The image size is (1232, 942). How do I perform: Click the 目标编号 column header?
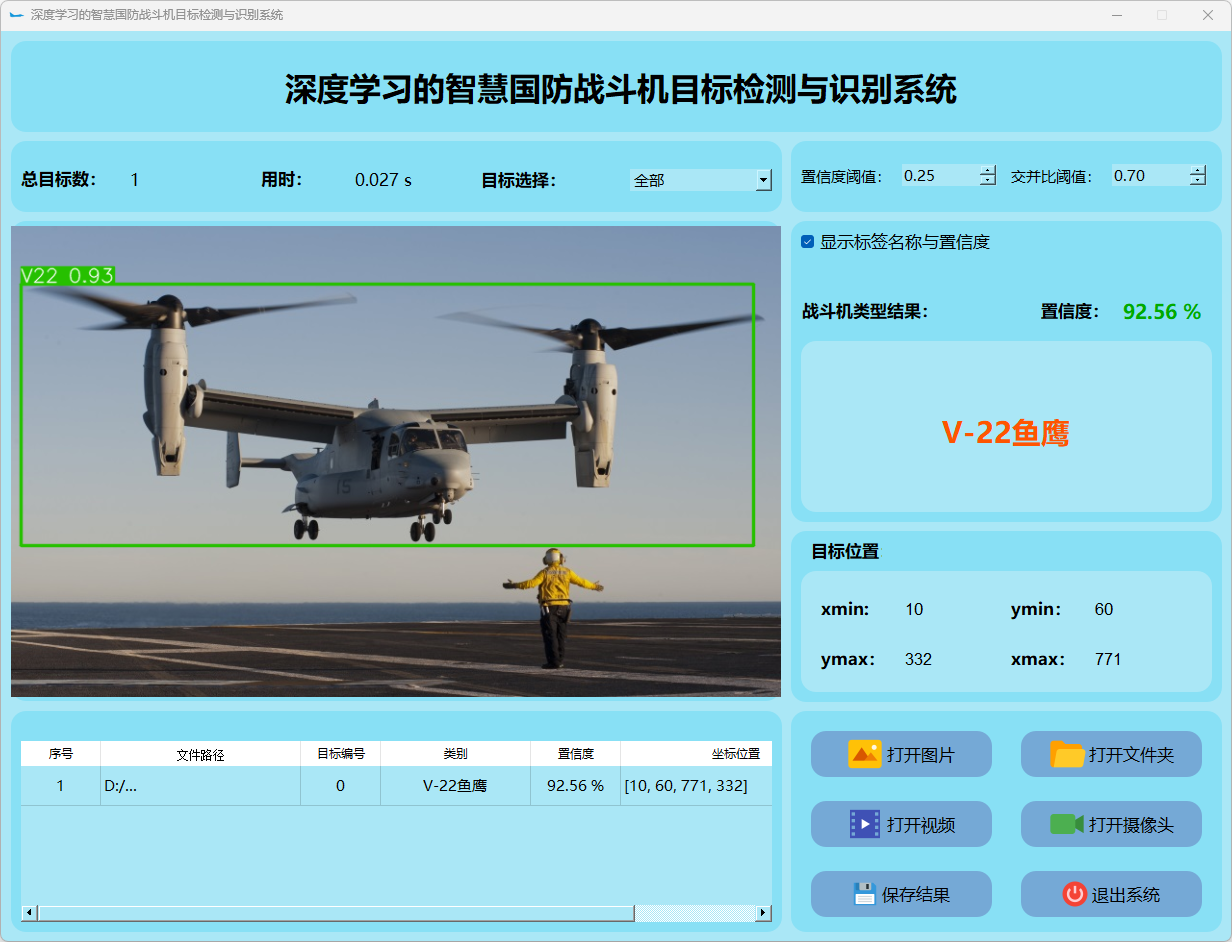[x=341, y=754]
